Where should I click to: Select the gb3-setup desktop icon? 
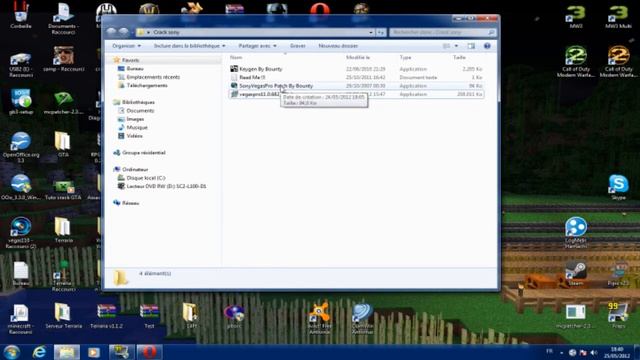pos(21,102)
